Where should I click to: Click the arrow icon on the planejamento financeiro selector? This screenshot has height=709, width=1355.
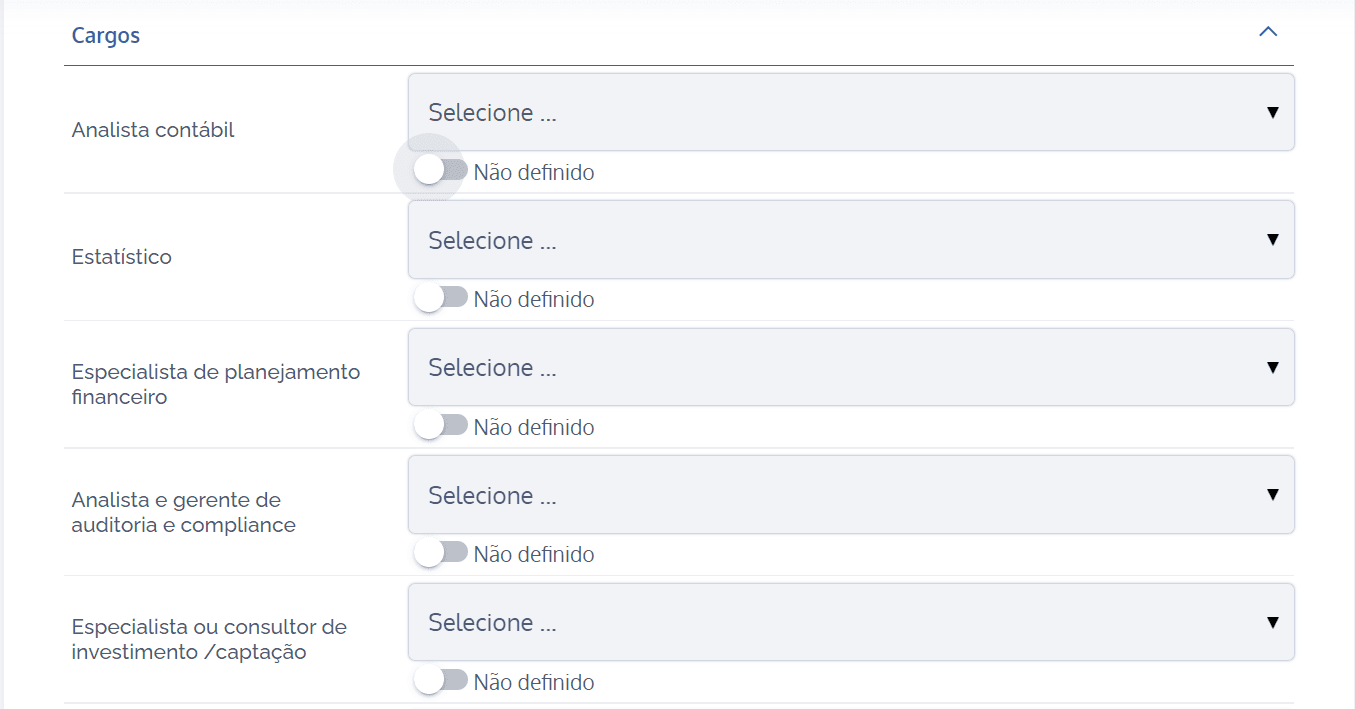(x=1272, y=367)
